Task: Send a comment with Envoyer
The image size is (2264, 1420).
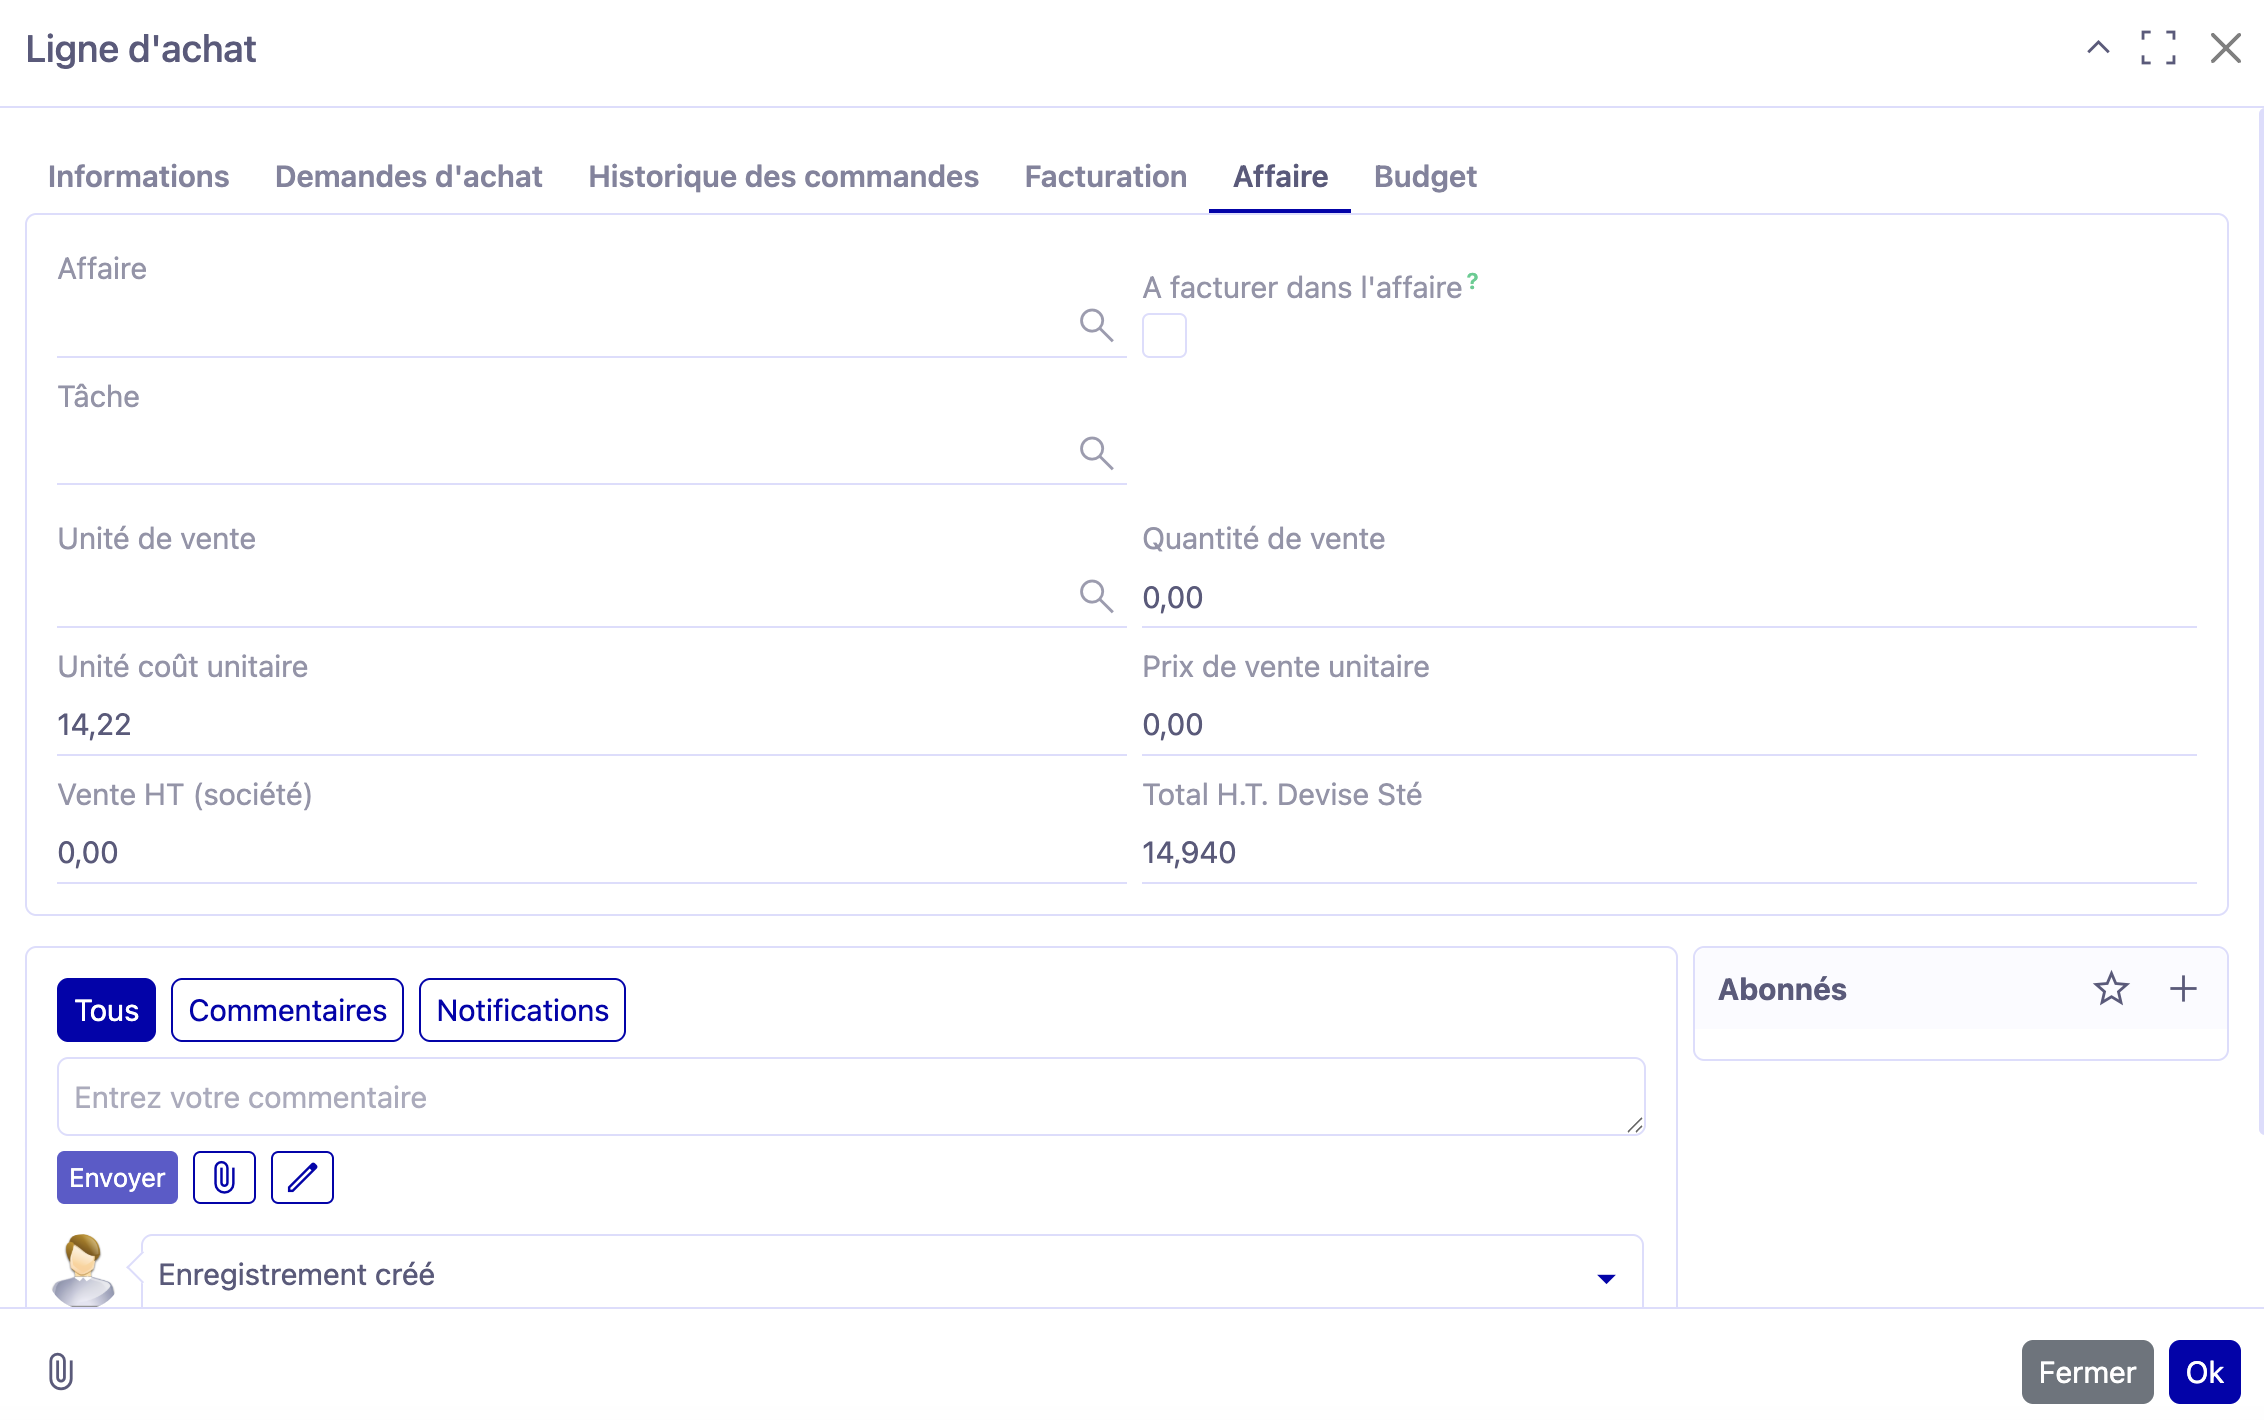Action: tap(116, 1177)
